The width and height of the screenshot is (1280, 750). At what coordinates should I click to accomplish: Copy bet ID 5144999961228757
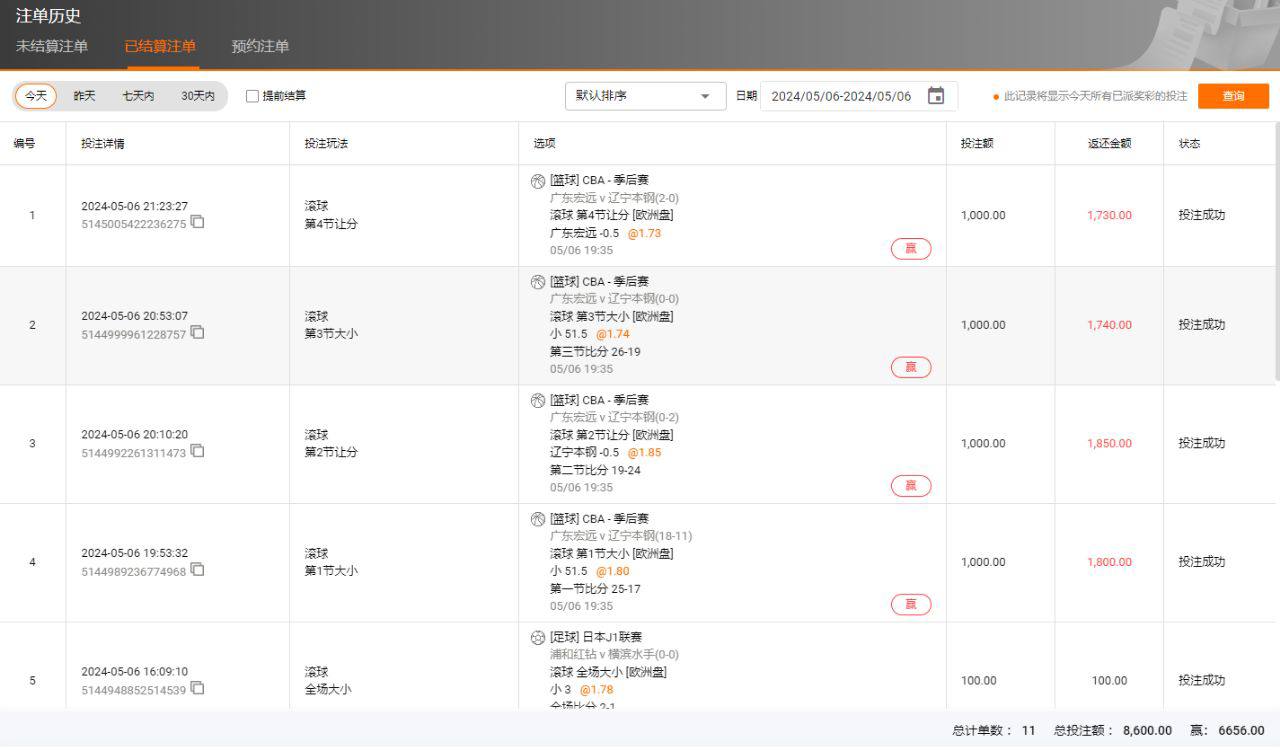198,333
